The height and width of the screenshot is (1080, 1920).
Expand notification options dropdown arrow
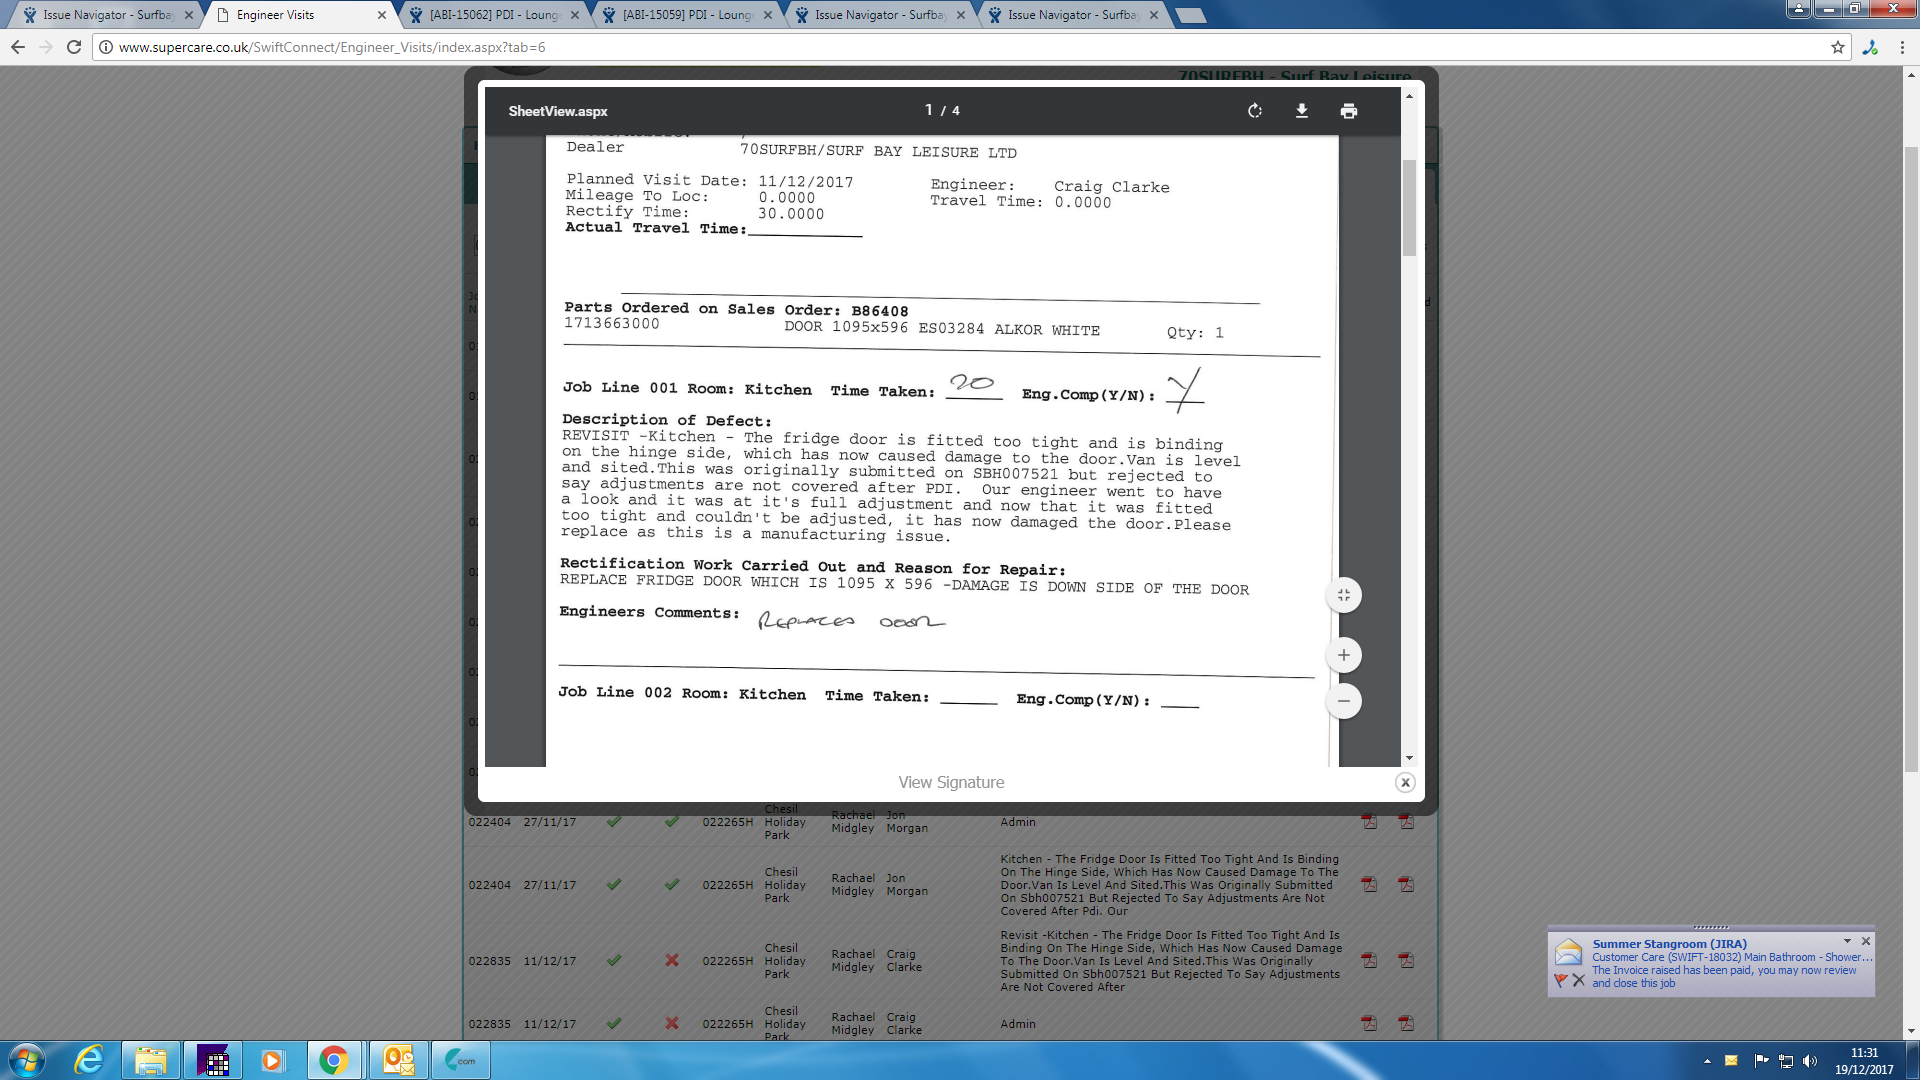[x=1847, y=941]
